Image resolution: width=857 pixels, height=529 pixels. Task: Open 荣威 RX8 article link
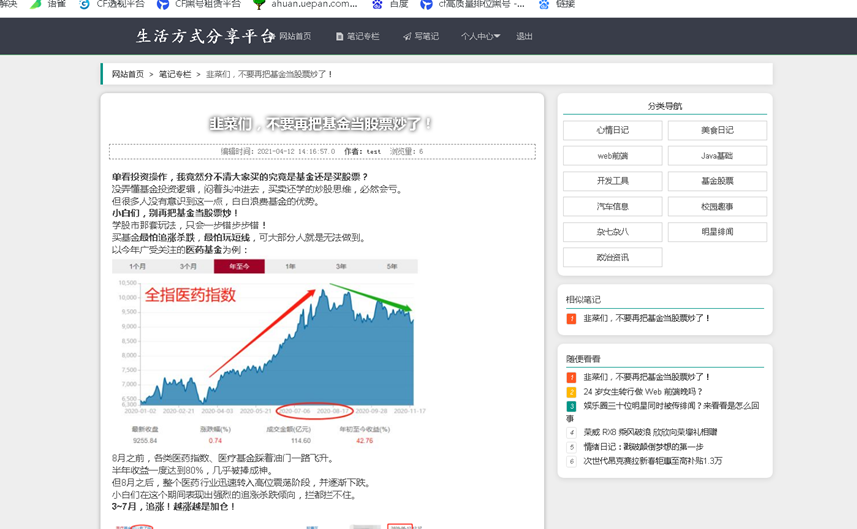click(x=650, y=432)
